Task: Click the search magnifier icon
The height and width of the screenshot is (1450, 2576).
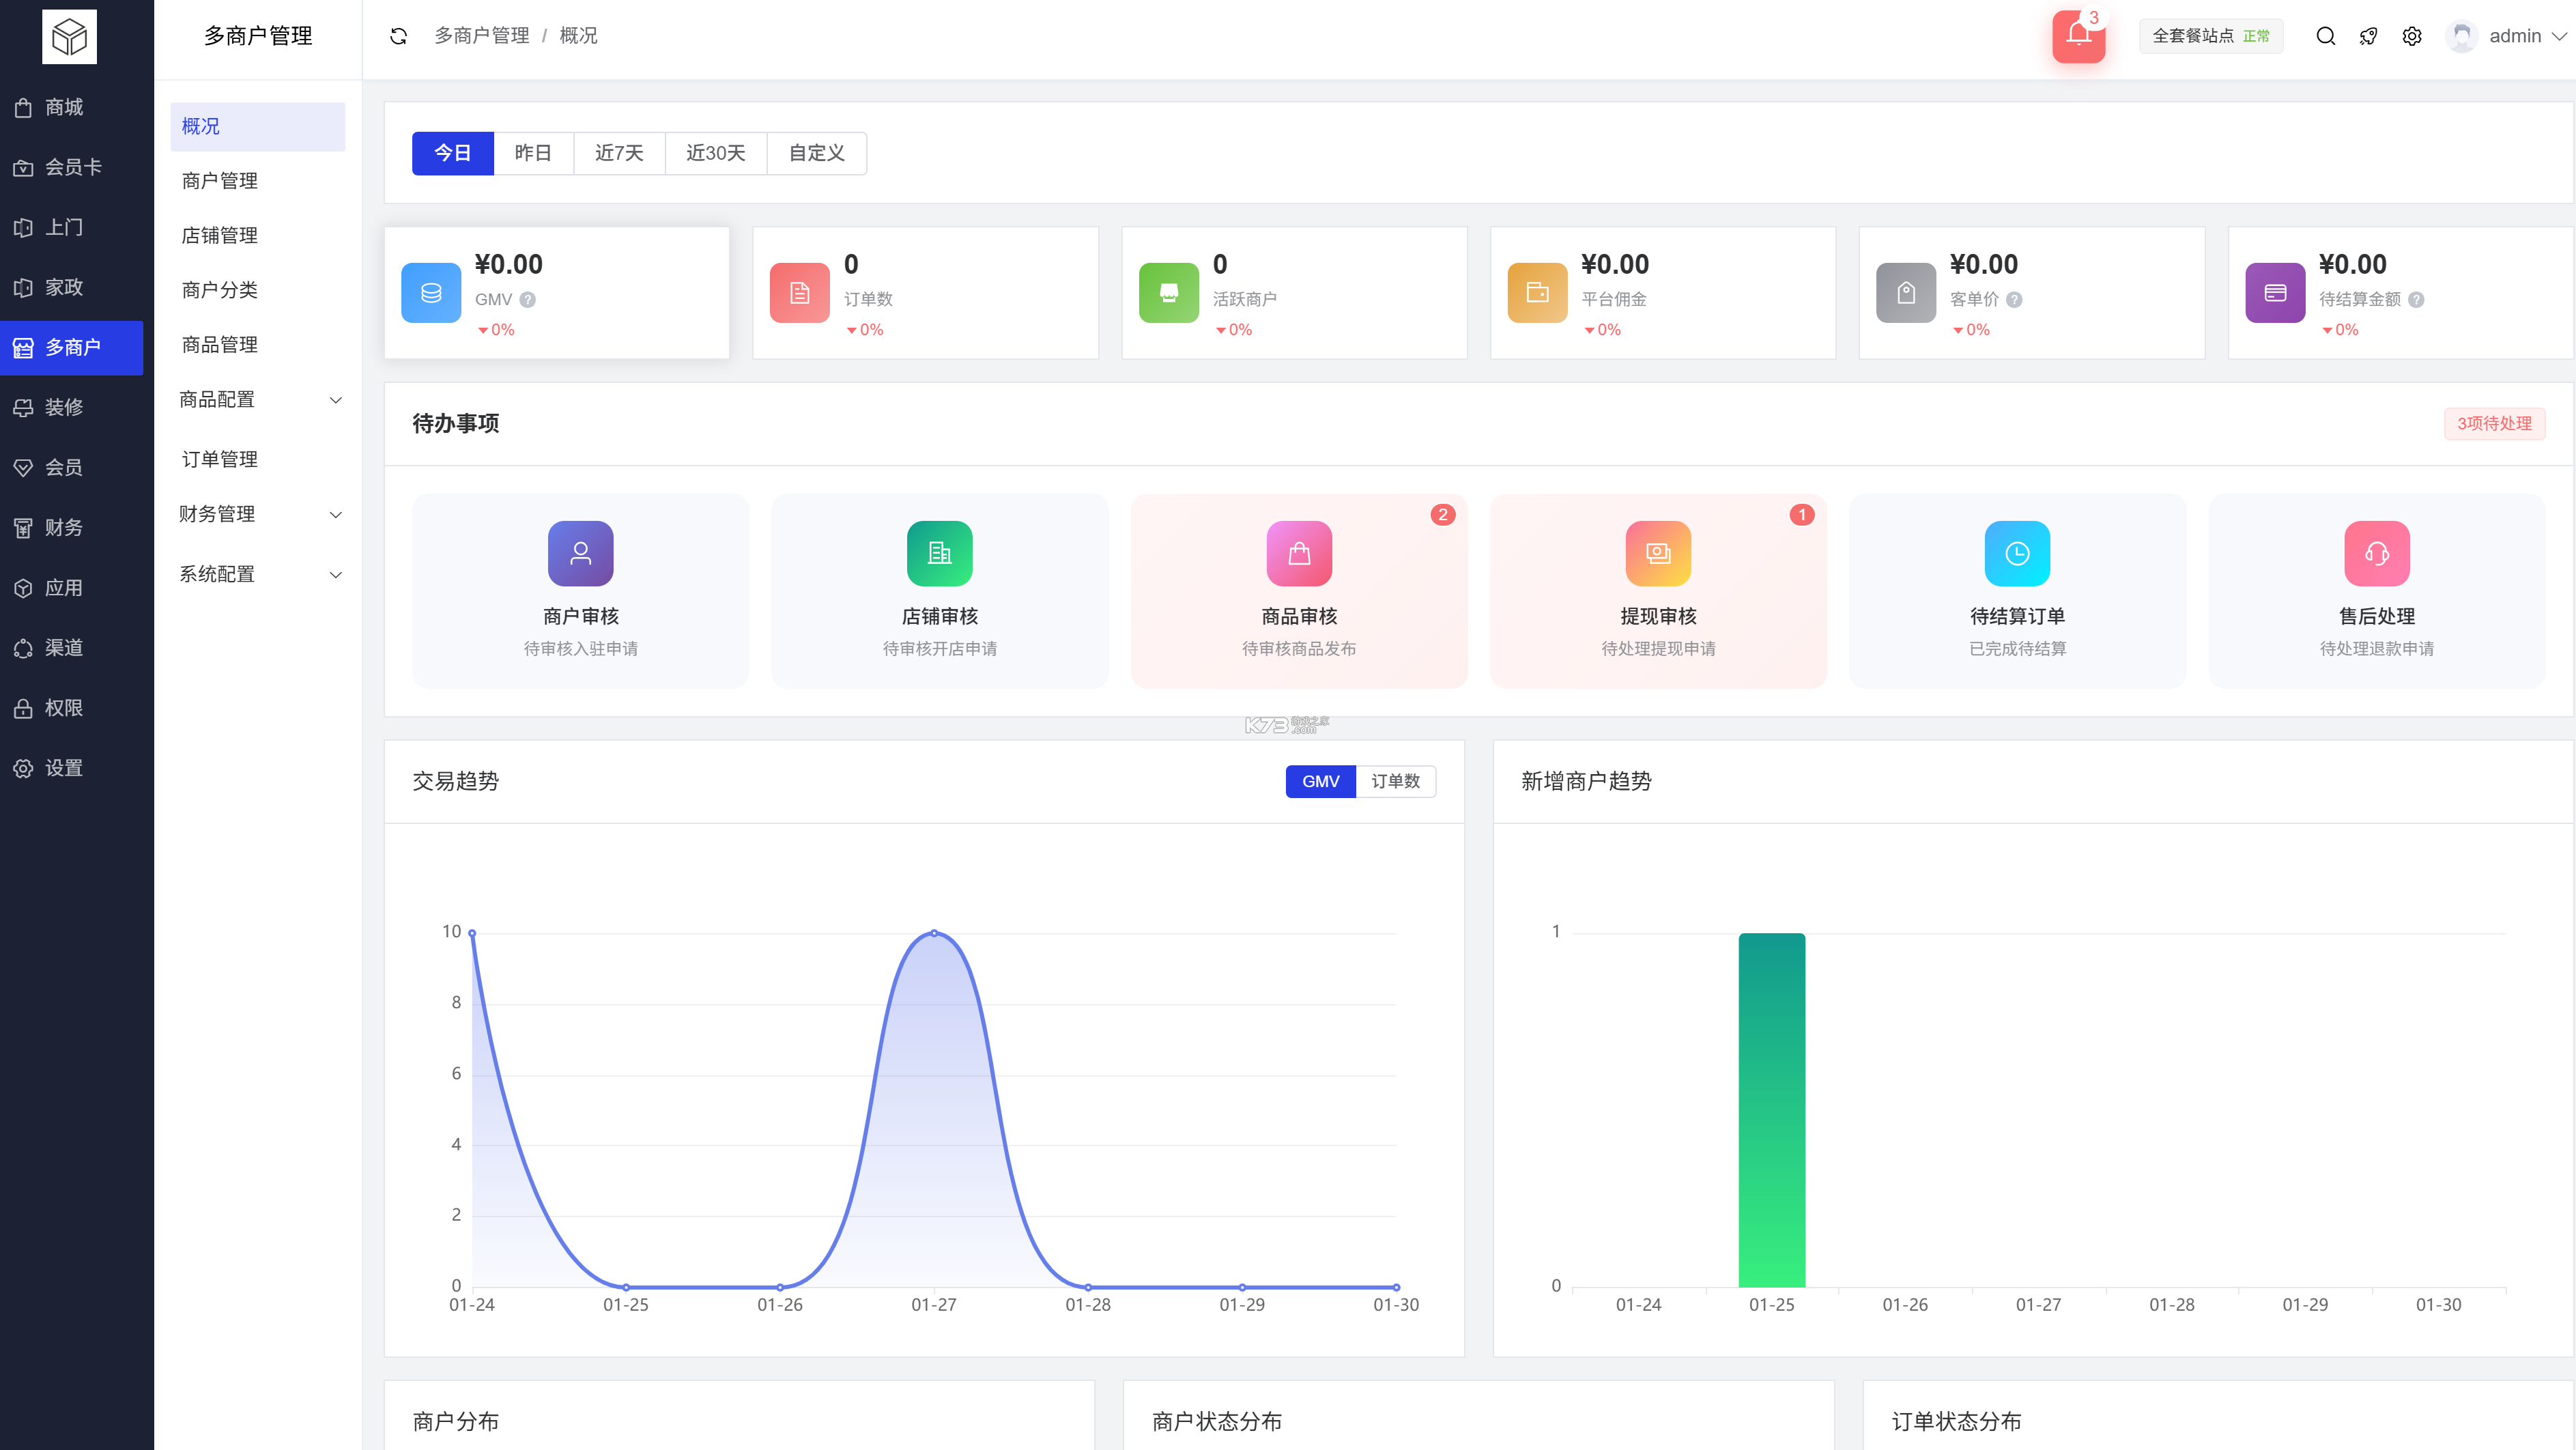Action: [x=2326, y=36]
